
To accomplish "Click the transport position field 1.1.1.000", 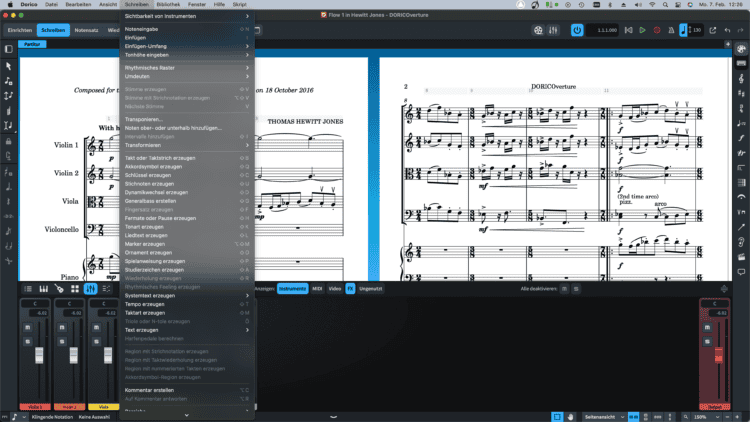I will (x=603, y=30).
